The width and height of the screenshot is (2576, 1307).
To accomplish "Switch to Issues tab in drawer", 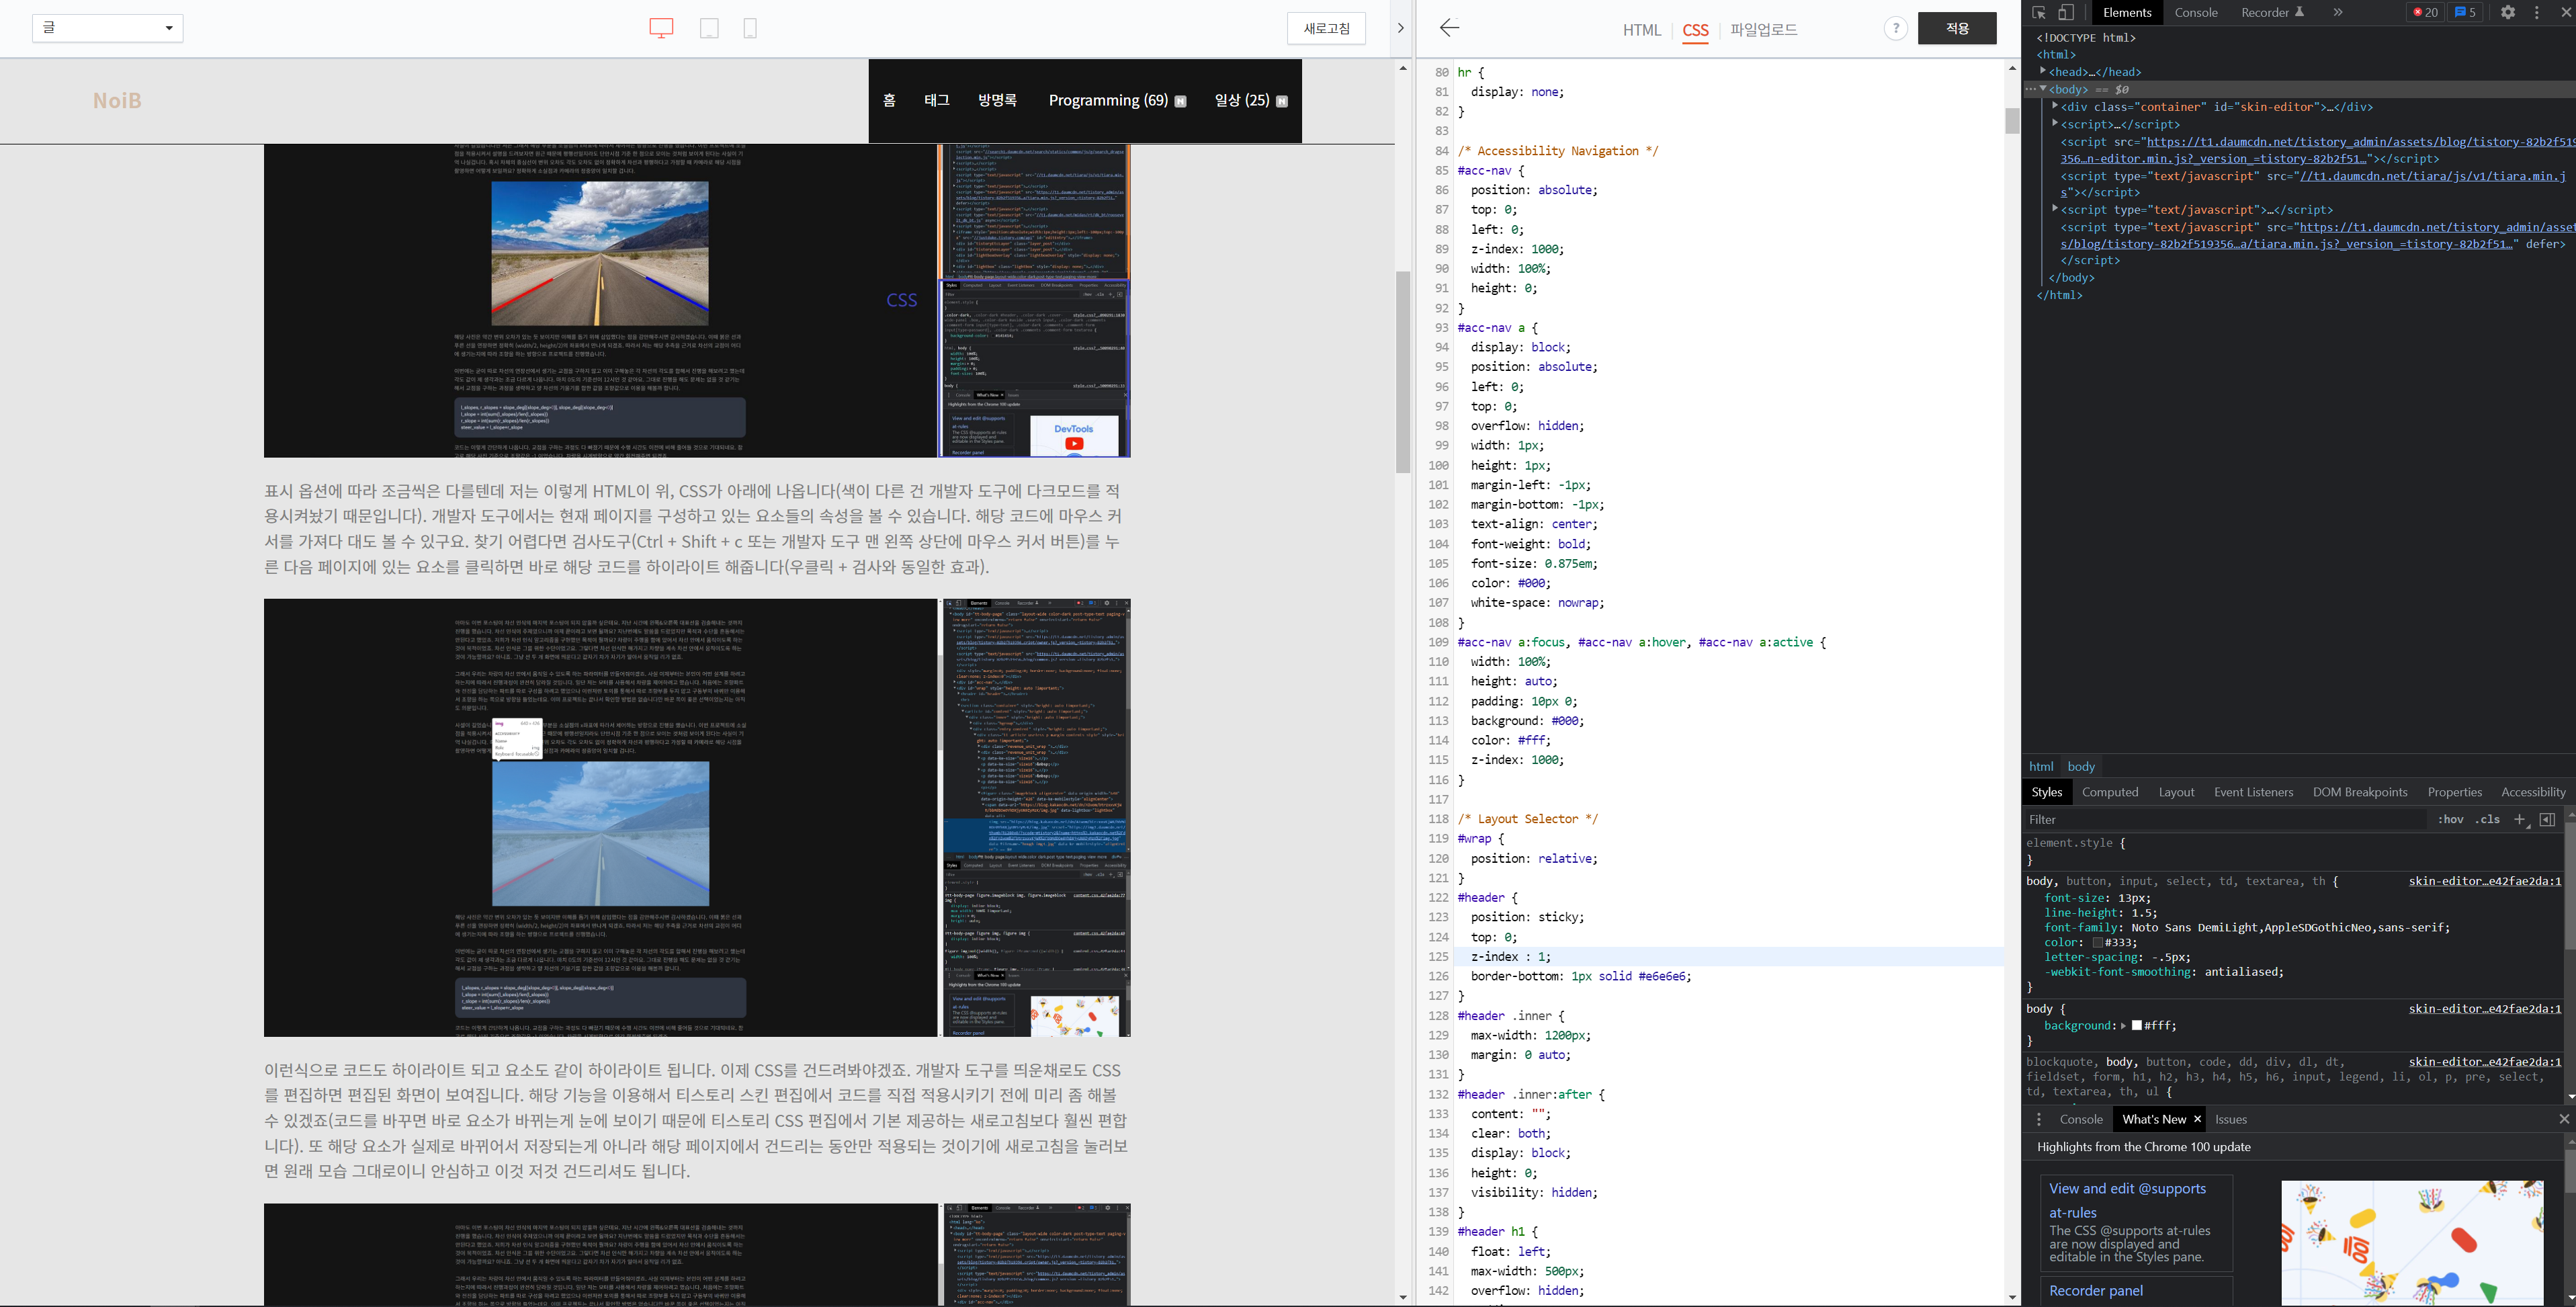I will (2230, 1119).
